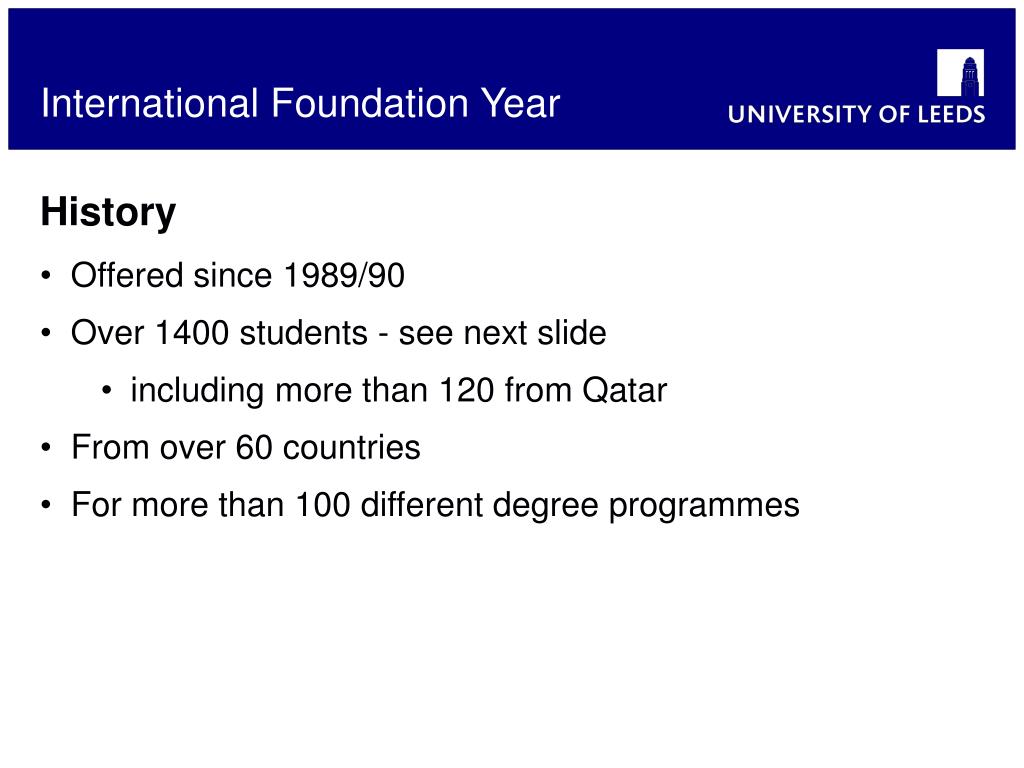Click the number 1400
The width and height of the screenshot is (1024, 768).
[192, 332]
